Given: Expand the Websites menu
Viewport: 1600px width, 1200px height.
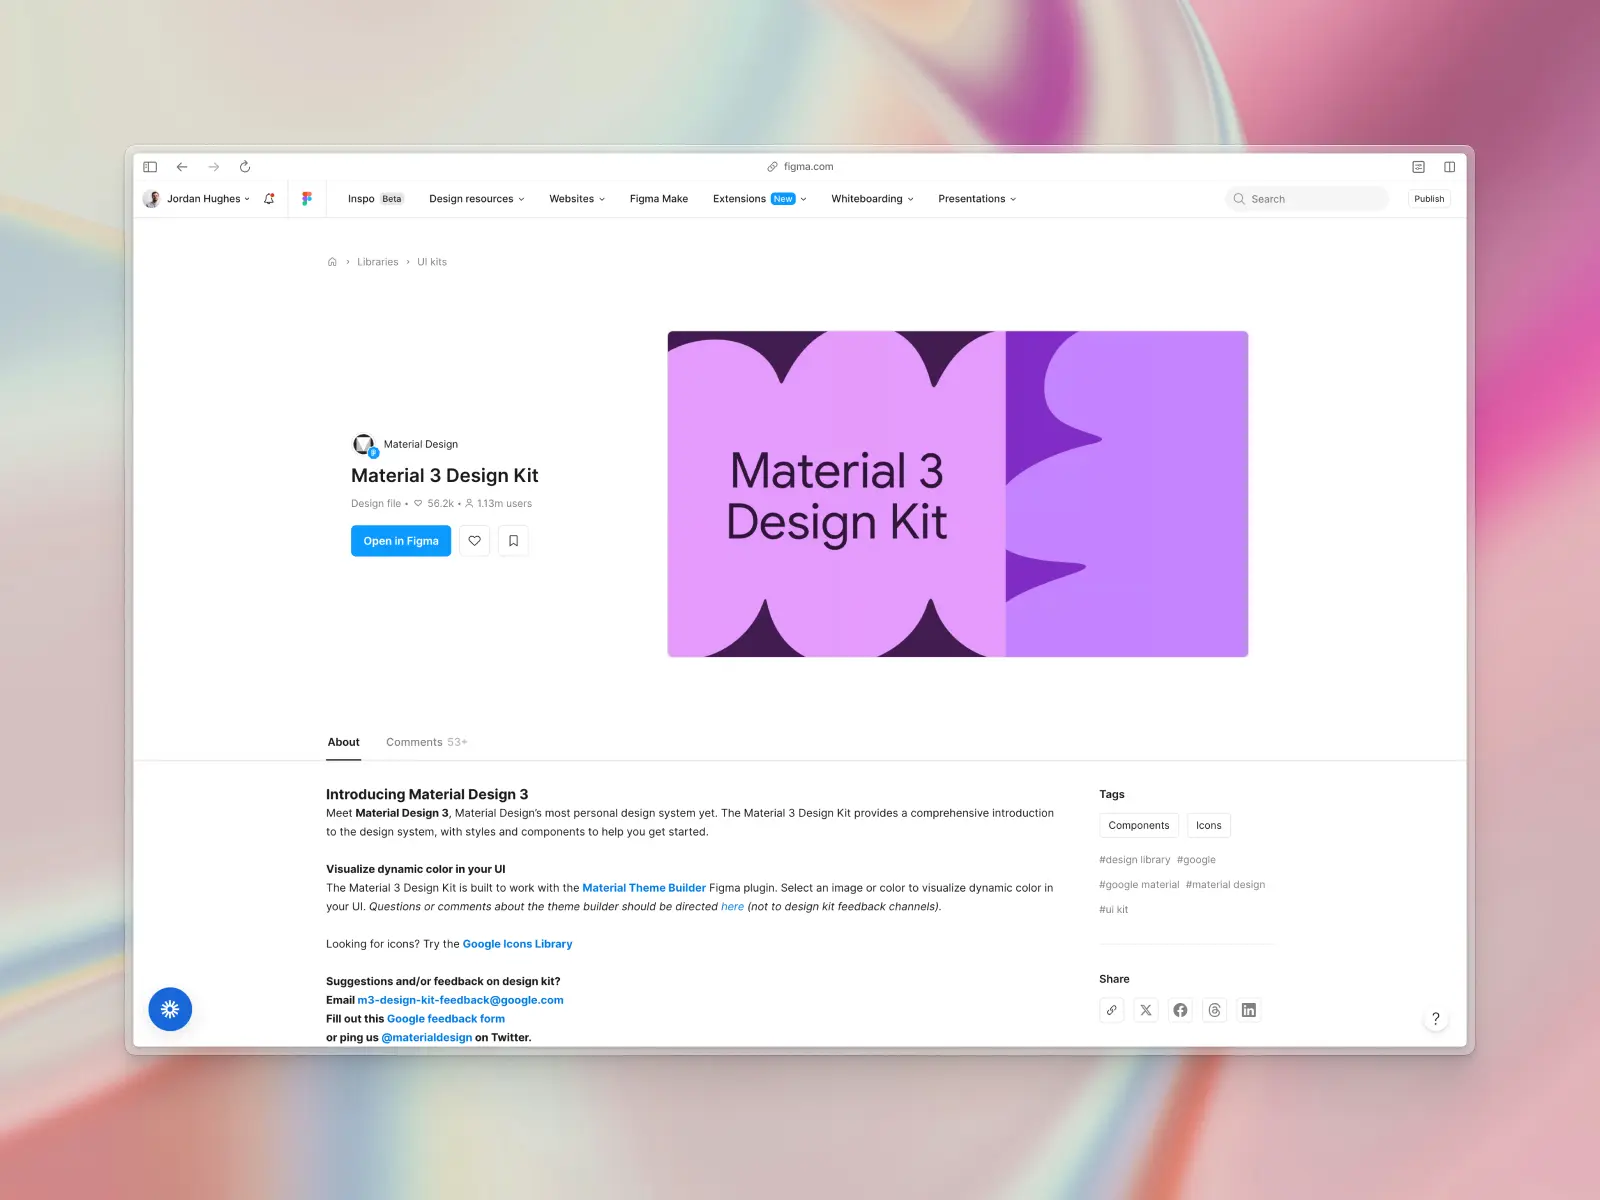Looking at the screenshot, I should coord(577,199).
